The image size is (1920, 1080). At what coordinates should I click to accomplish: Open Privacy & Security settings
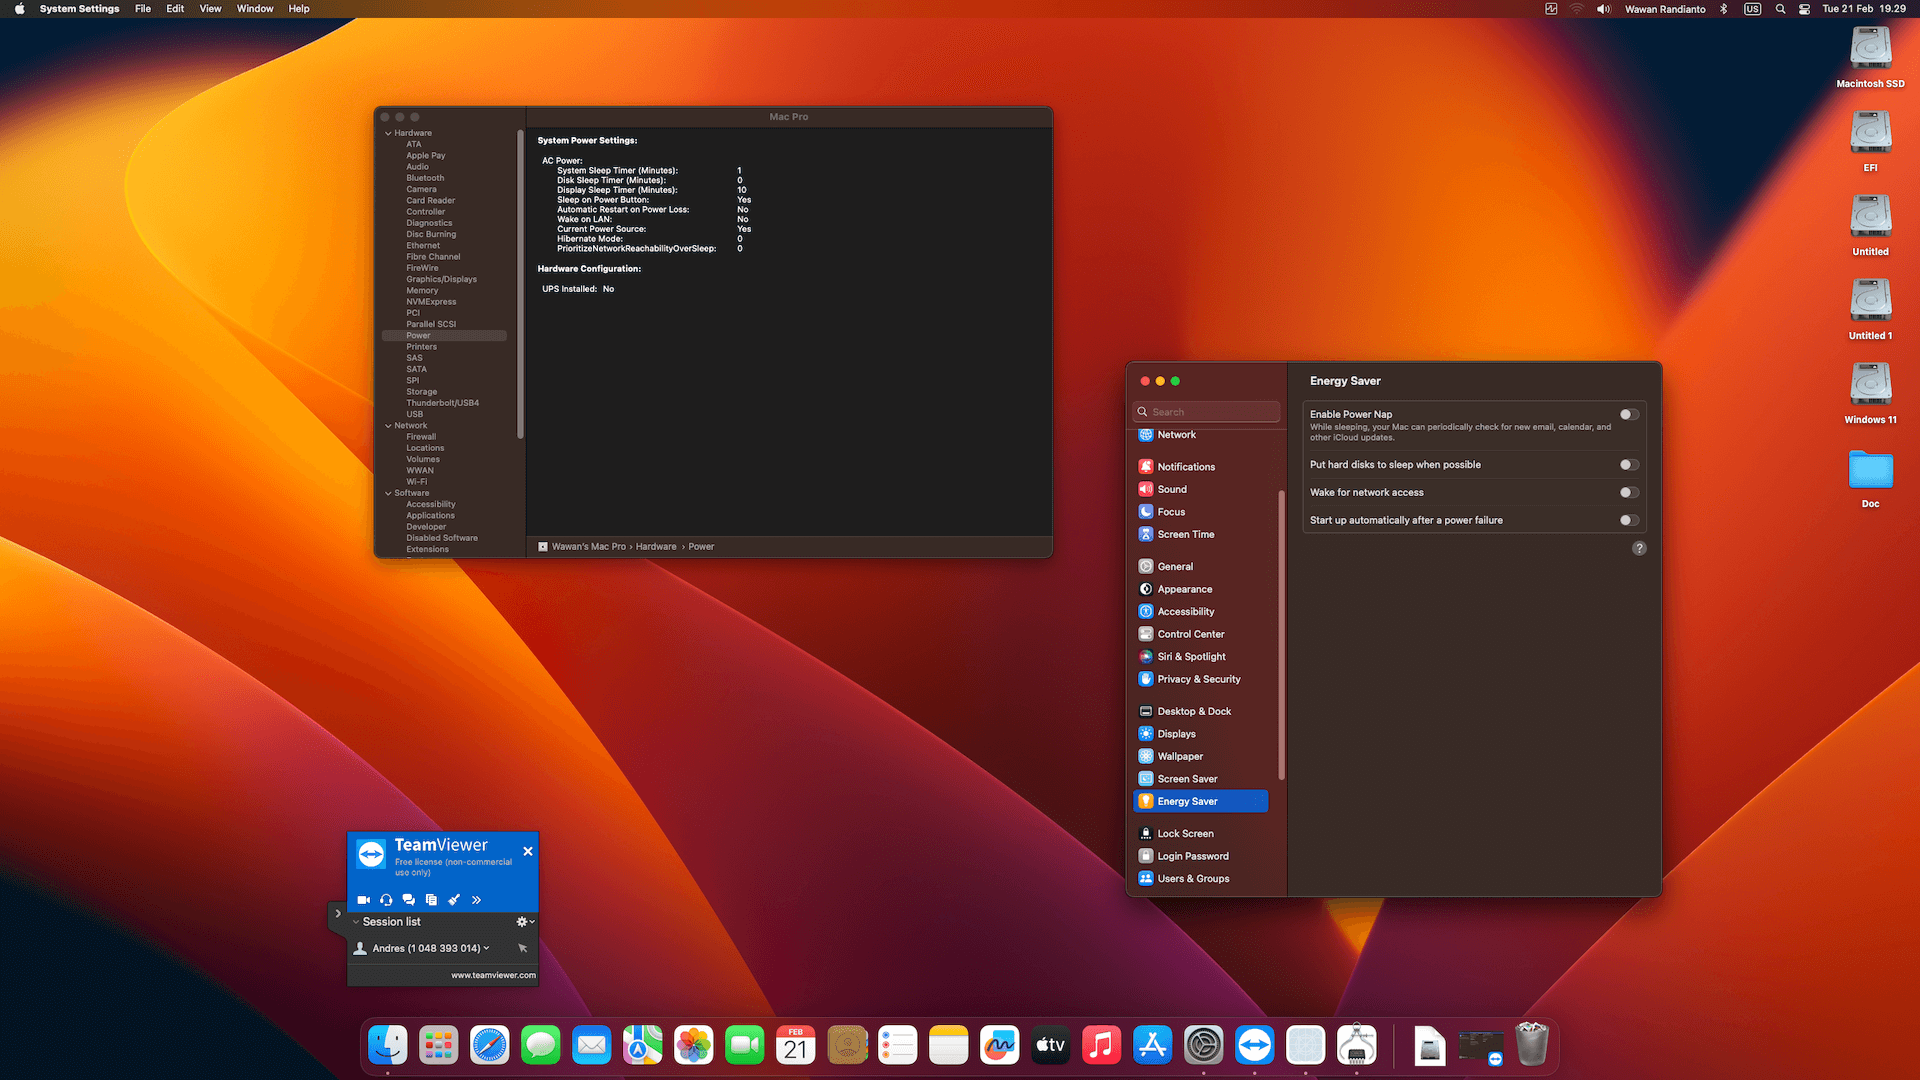click(x=1198, y=679)
